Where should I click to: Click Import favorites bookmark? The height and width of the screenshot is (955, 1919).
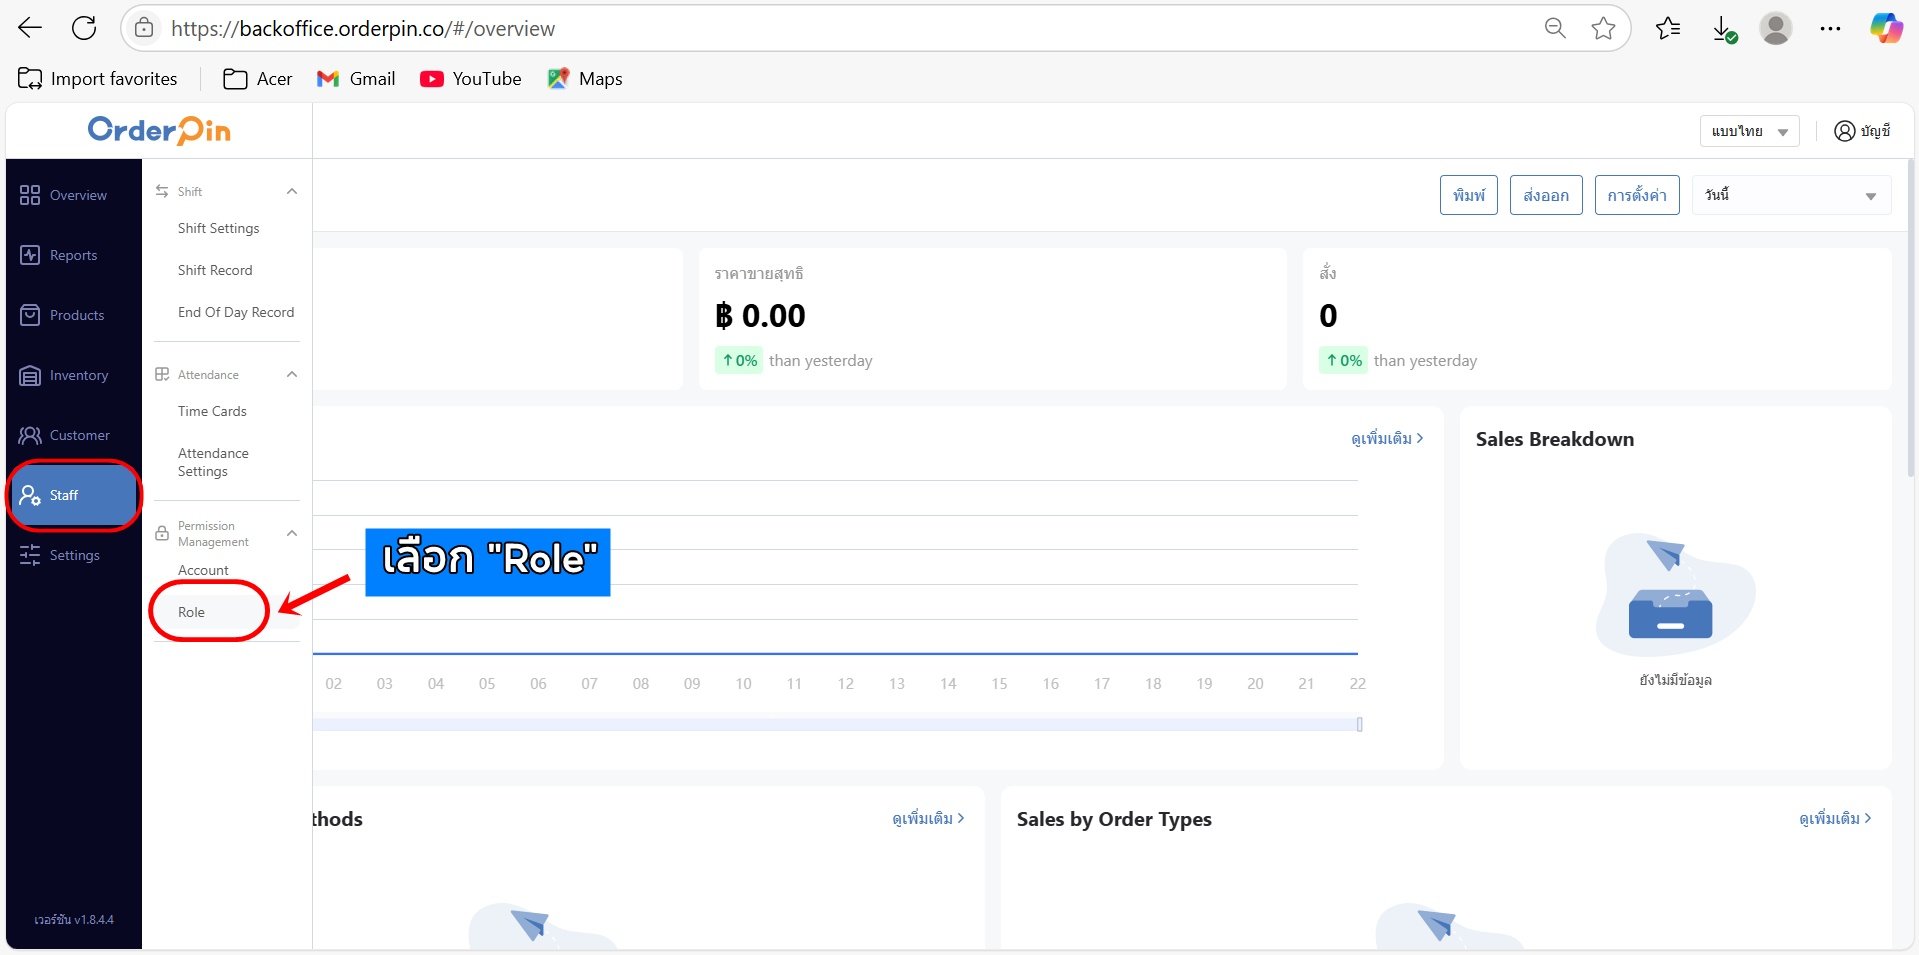(98, 79)
